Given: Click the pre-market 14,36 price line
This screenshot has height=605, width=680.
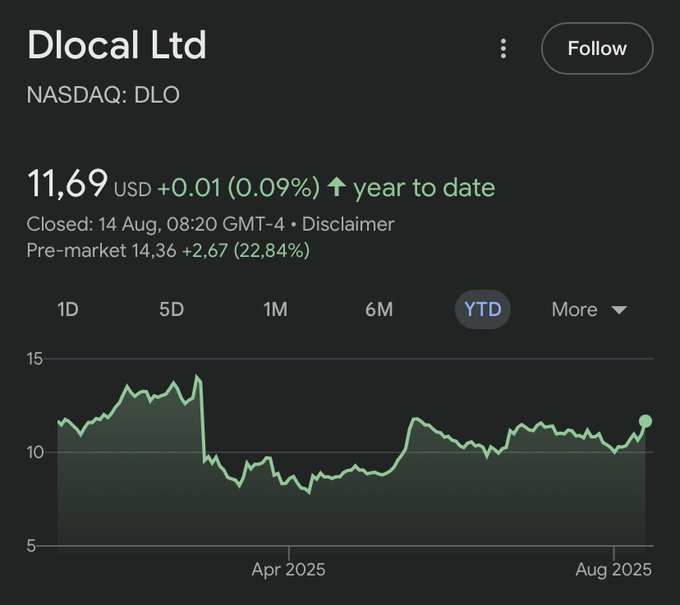Looking at the screenshot, I should click(168, 251).
